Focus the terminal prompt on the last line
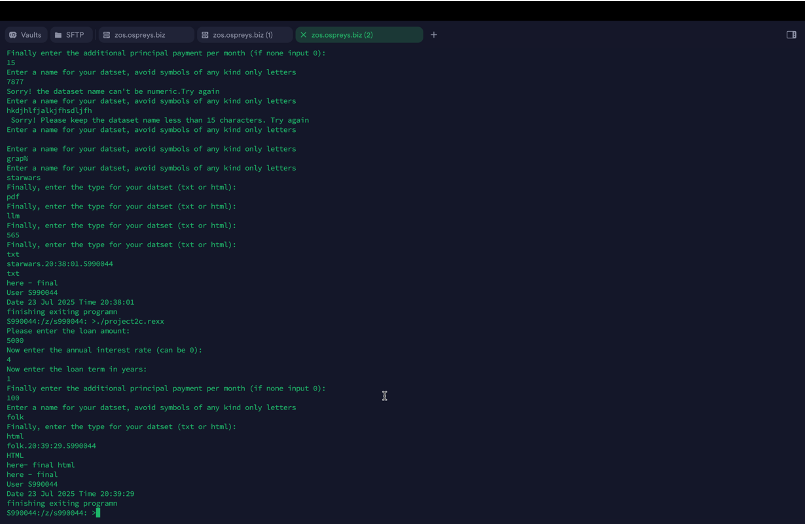806x524 pixels. [x=98, y=513]
